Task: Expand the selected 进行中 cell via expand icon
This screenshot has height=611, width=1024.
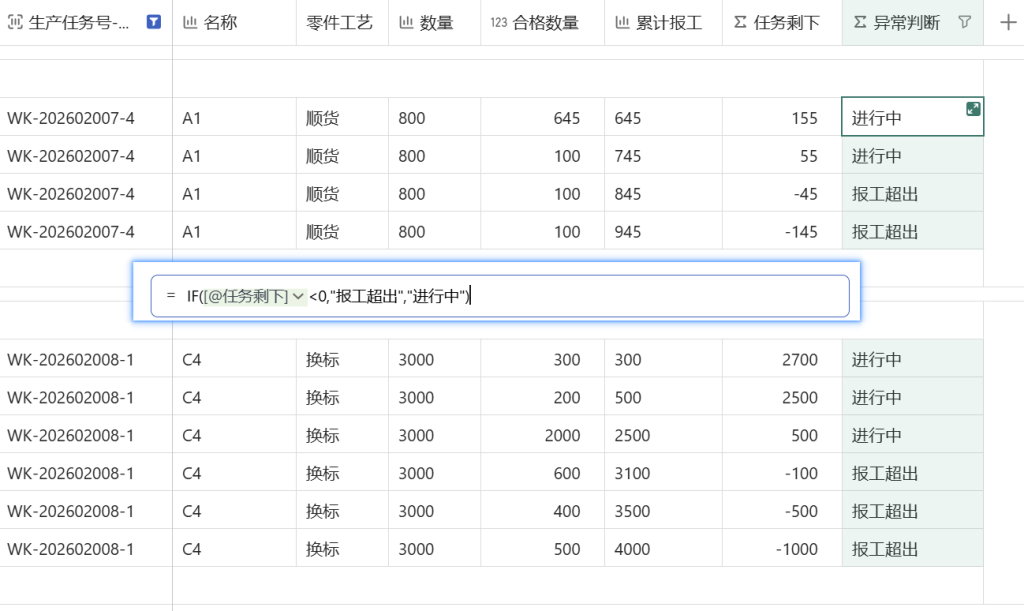Action: [x=973, y=109]
